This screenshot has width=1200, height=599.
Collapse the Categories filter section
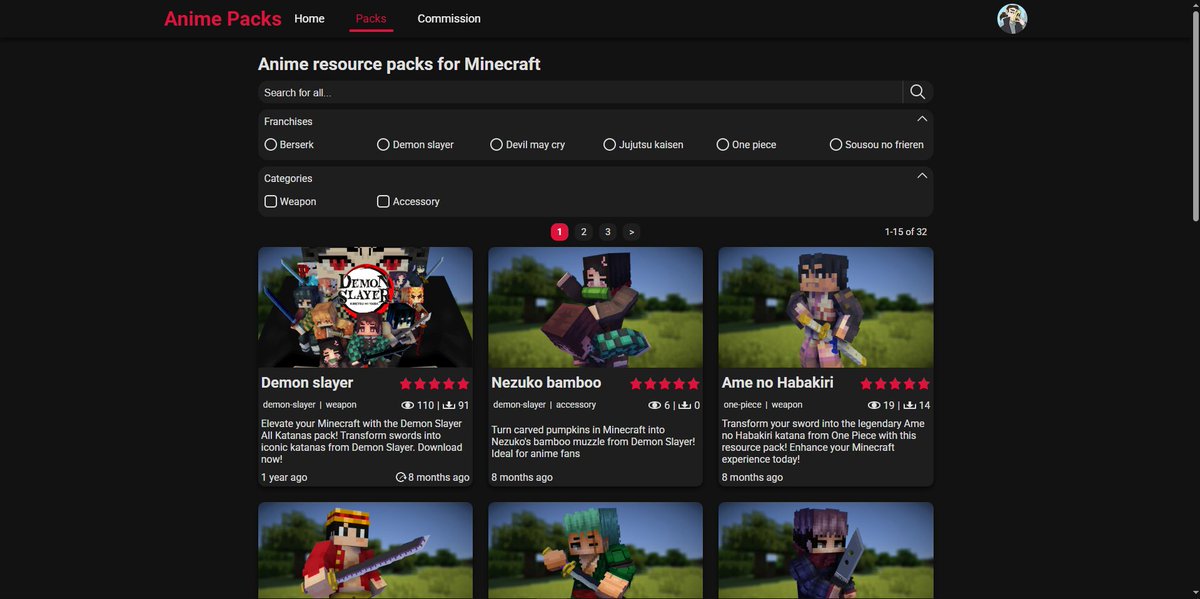[x=922, y=176]
